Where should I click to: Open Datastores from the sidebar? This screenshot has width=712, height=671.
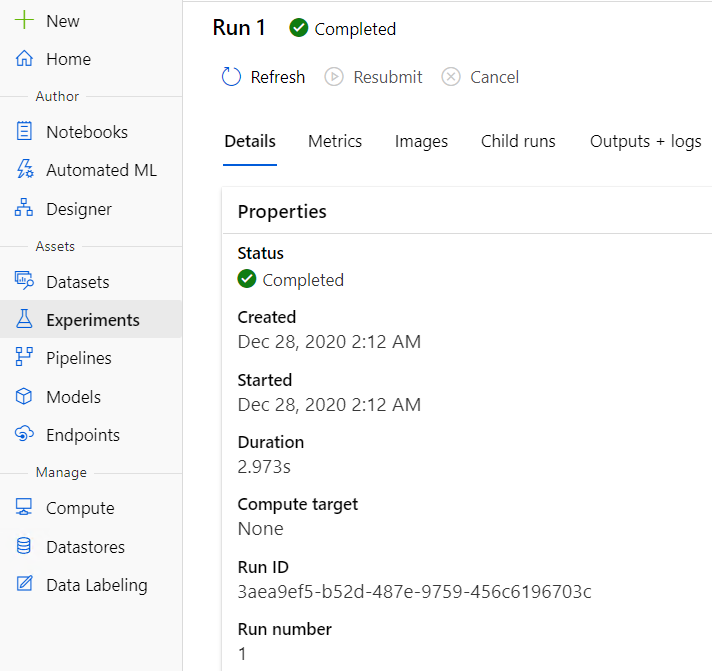point(86,547)
